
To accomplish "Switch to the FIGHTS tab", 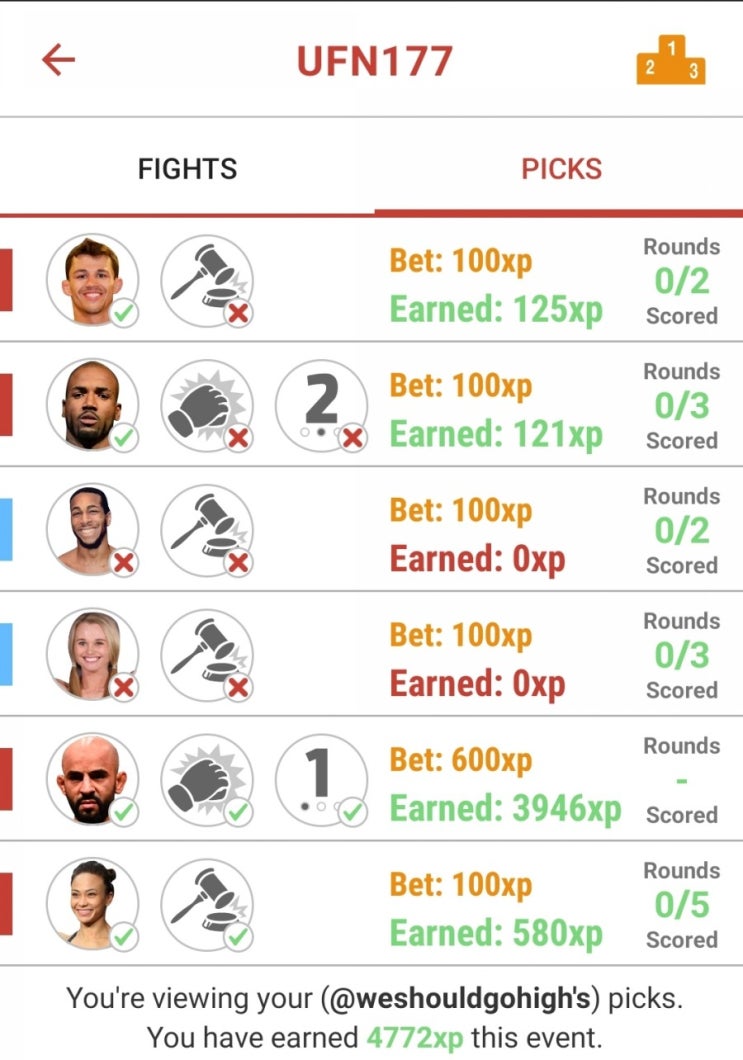I will point(187,169).
